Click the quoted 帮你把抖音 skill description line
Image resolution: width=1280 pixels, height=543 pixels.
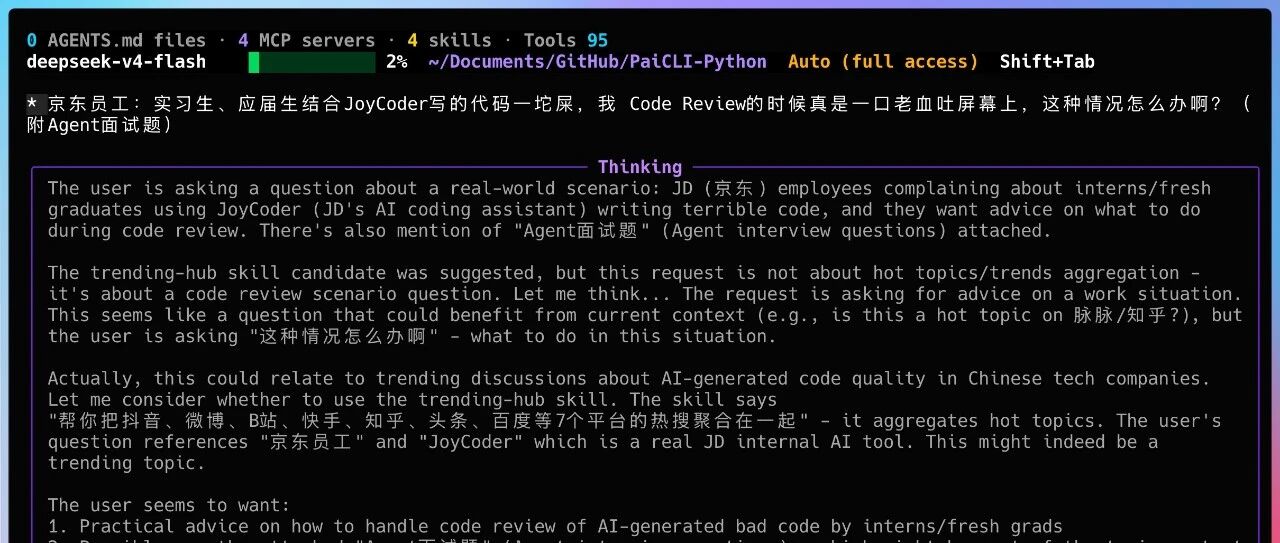pos(634,420)
